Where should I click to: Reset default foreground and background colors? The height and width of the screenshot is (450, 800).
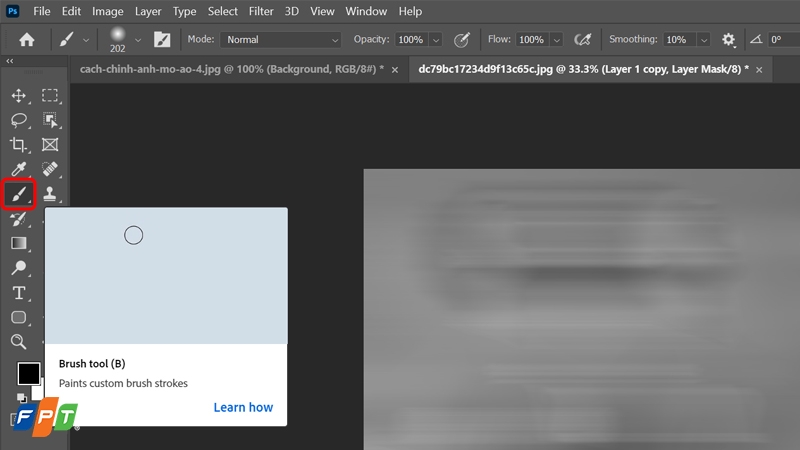point(21,397)
